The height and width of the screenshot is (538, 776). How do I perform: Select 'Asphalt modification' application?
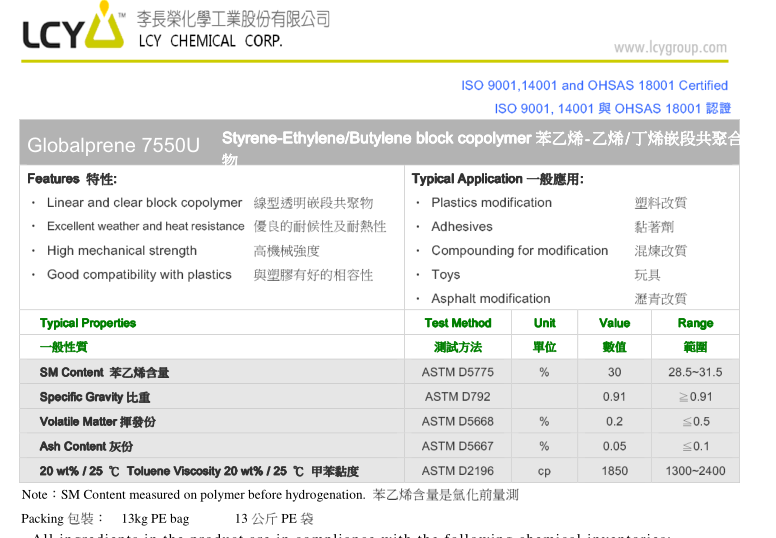point(490,298)
